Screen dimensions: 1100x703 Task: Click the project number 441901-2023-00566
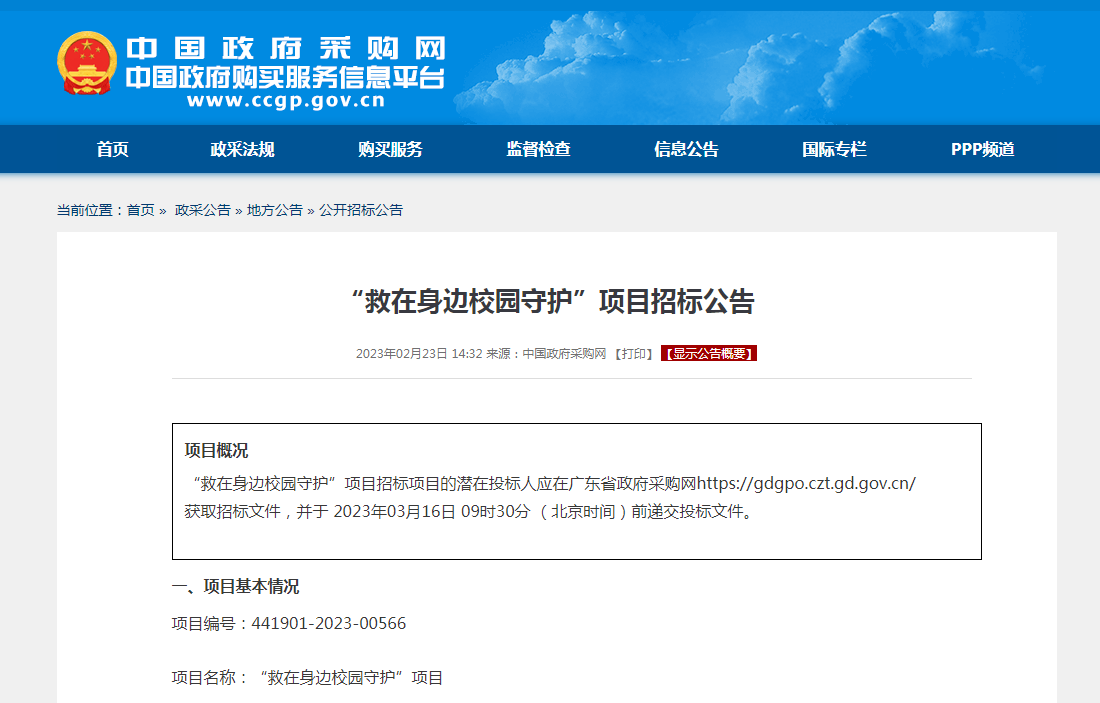[x=328, y=624]
